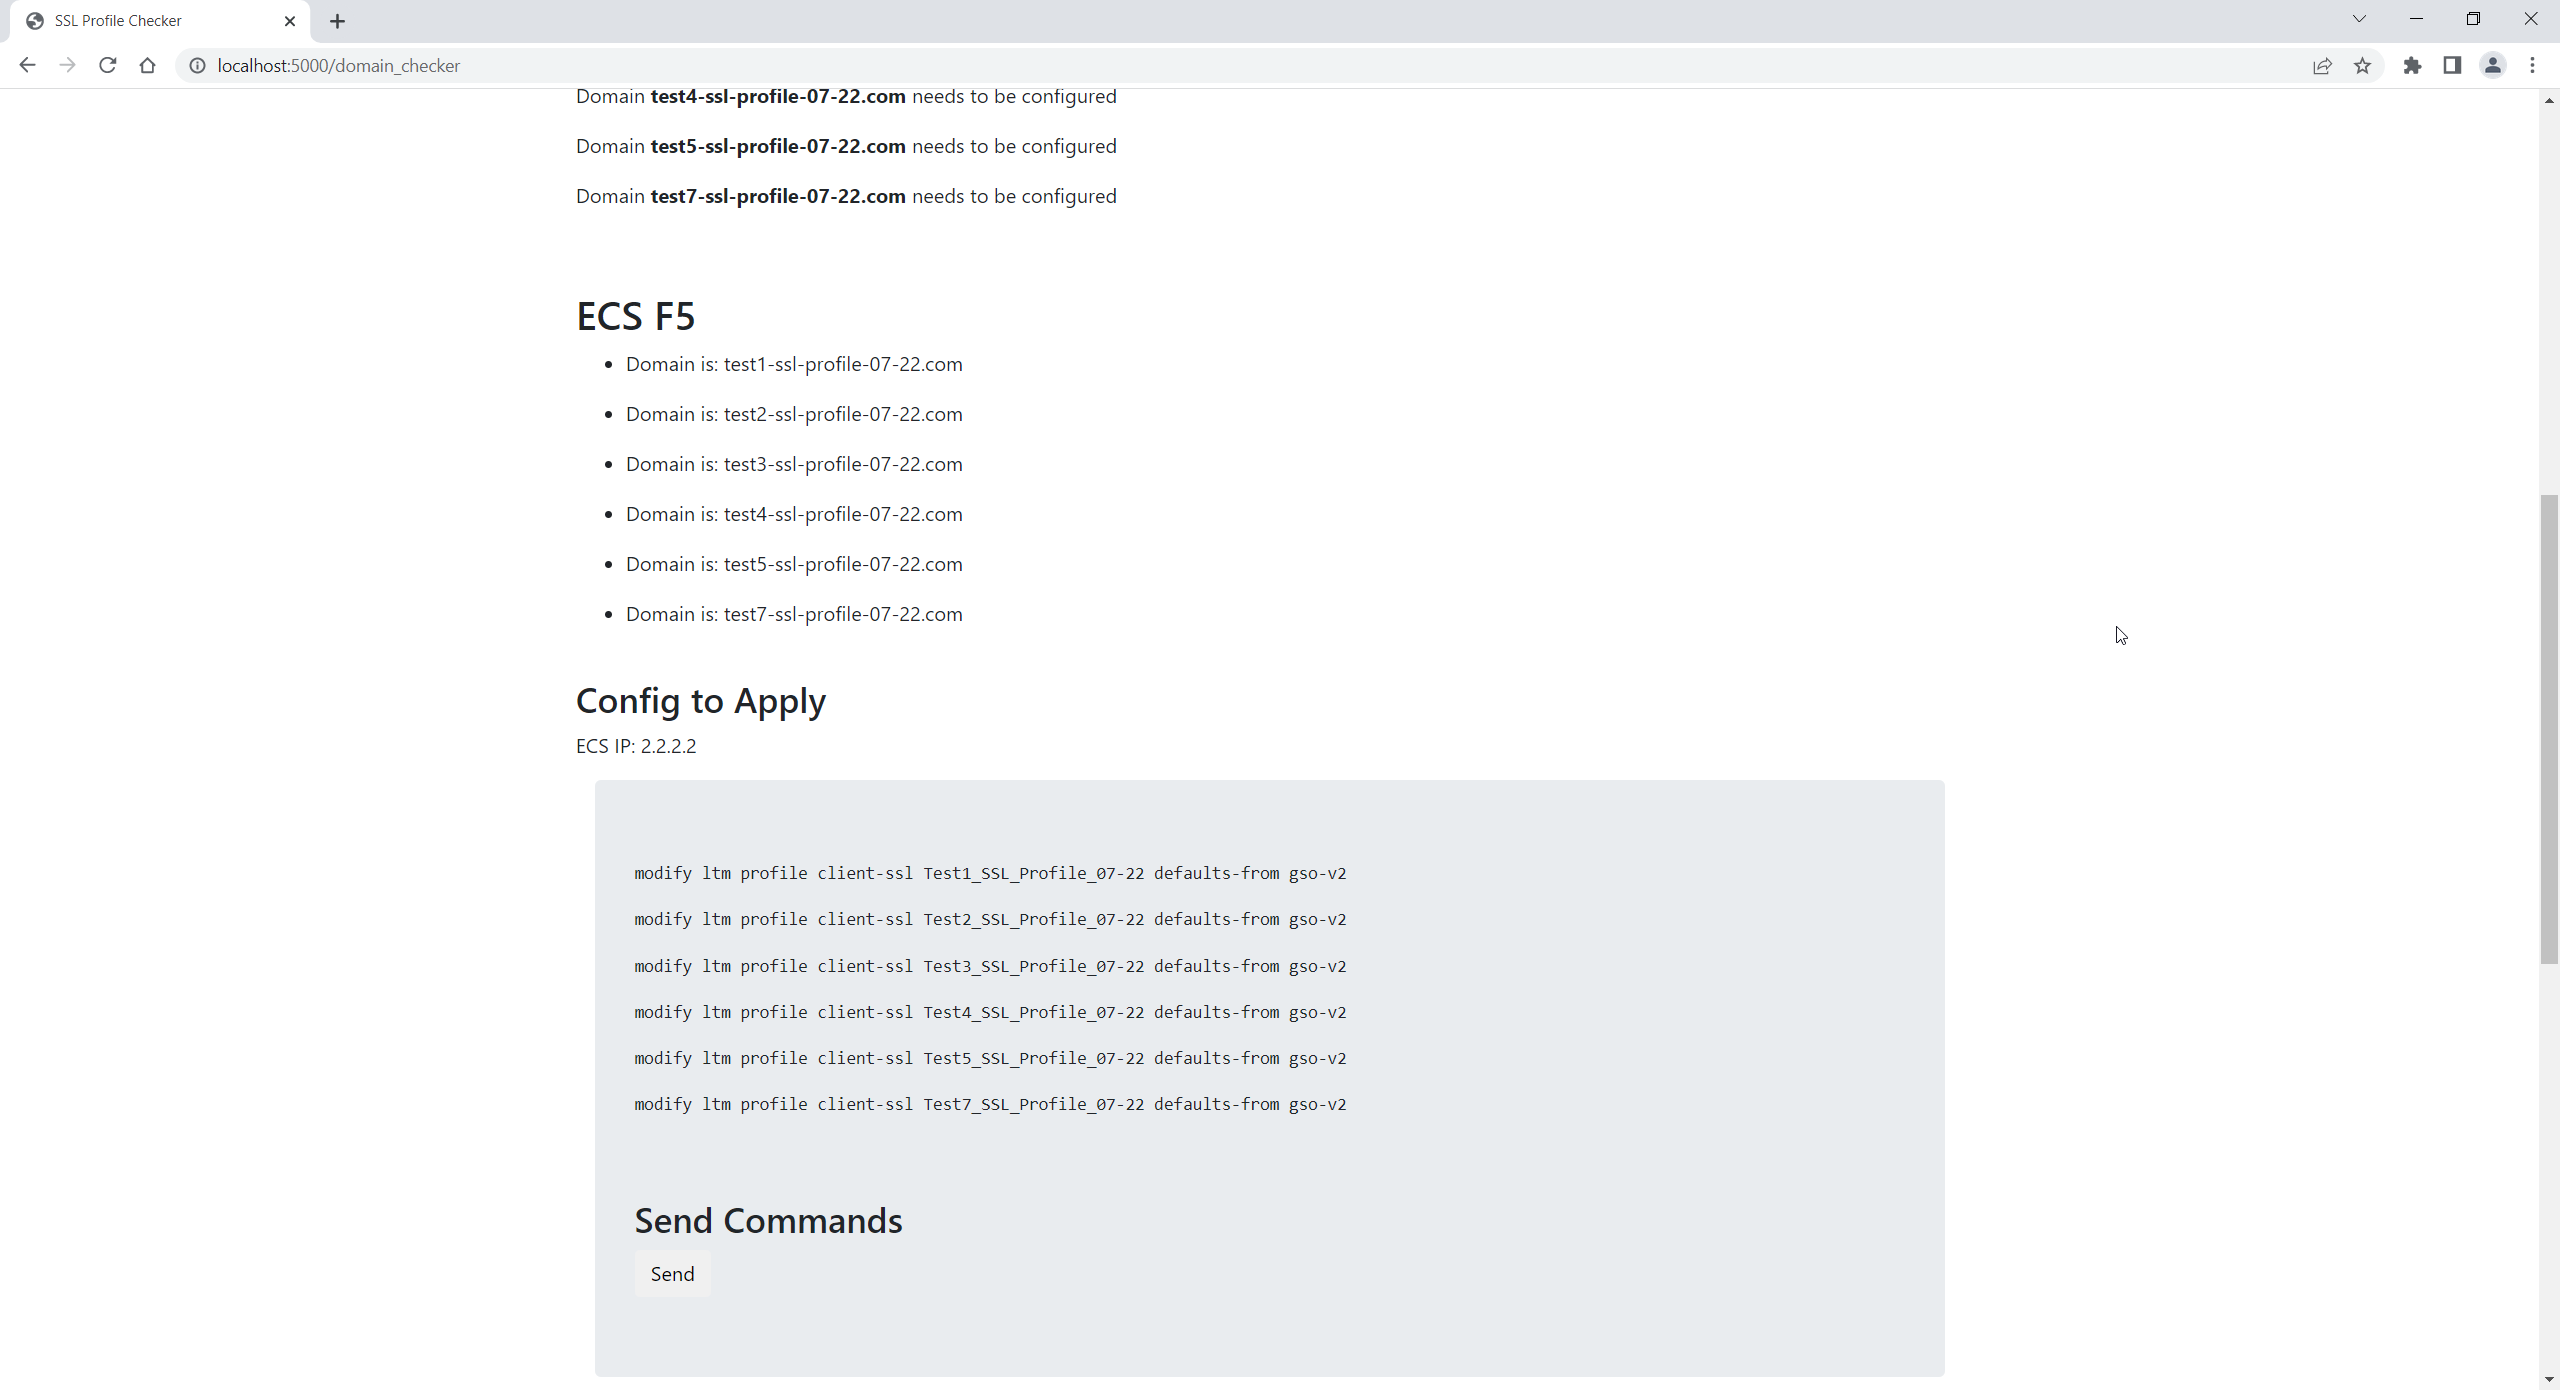Image resolution: width=2560 pixels, height=1390 pixels.
Task: View site information icon in address bar
Action: (x=198, y=65)
